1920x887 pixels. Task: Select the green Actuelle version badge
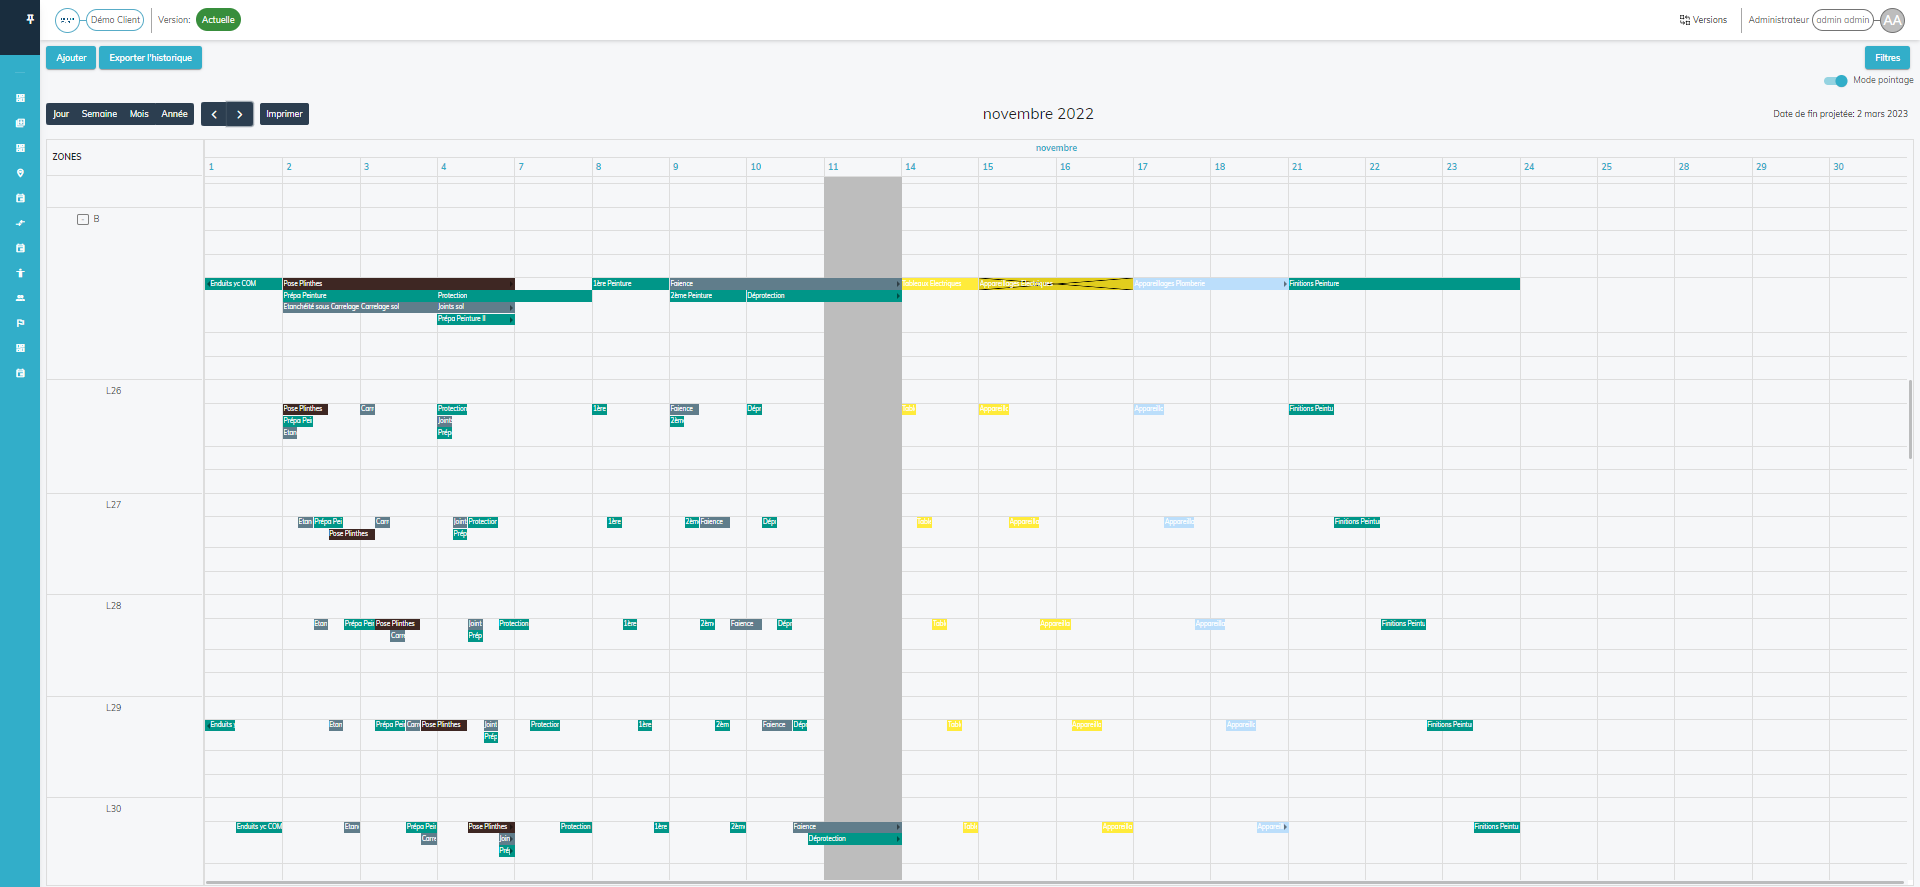pos(218,20)
